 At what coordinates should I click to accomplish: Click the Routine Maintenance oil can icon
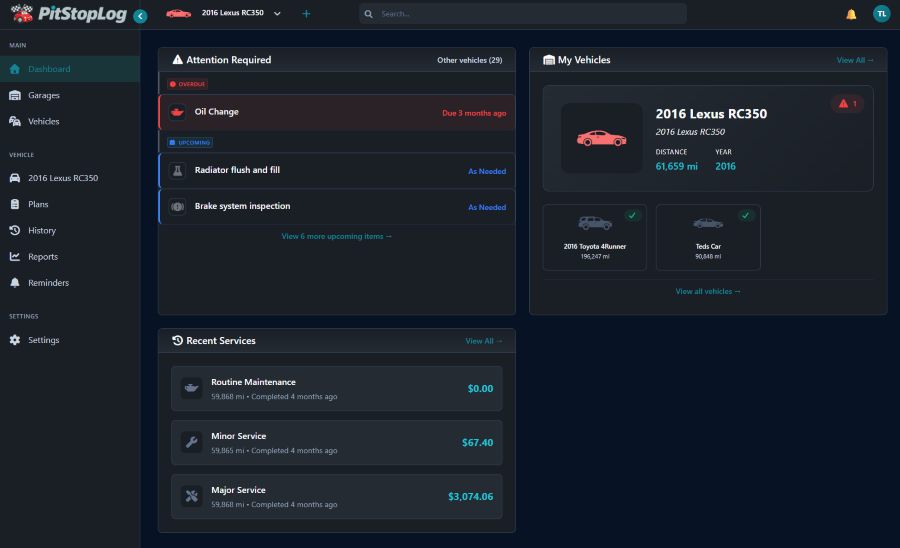point(192,388)
